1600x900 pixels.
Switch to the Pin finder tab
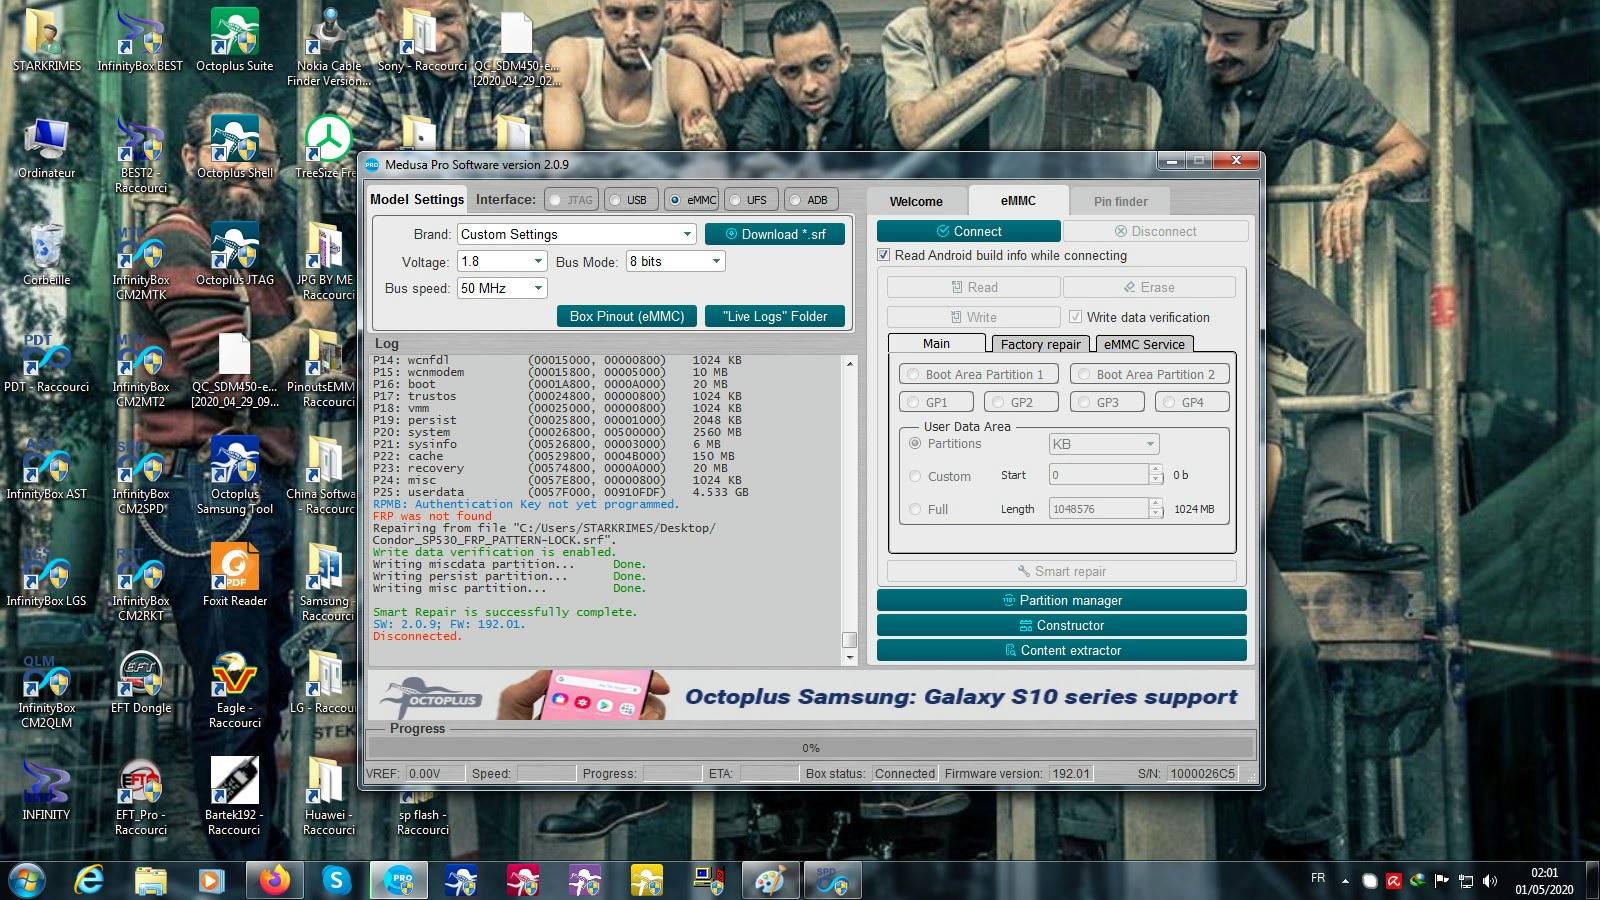tap(1119, 201)
